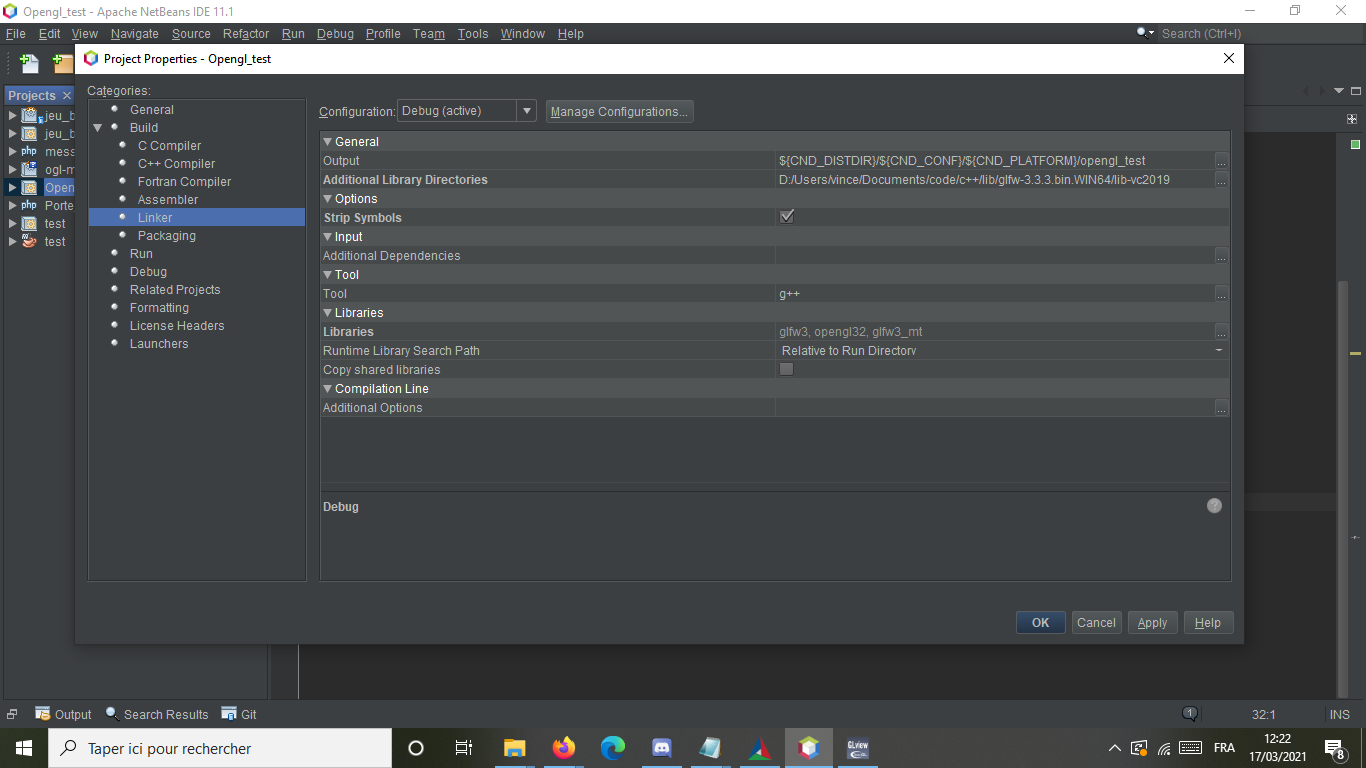This screenshot has height=768, width=1366.
Task: Open the editor documents list arrow
Action: (x=1341, y=91)
